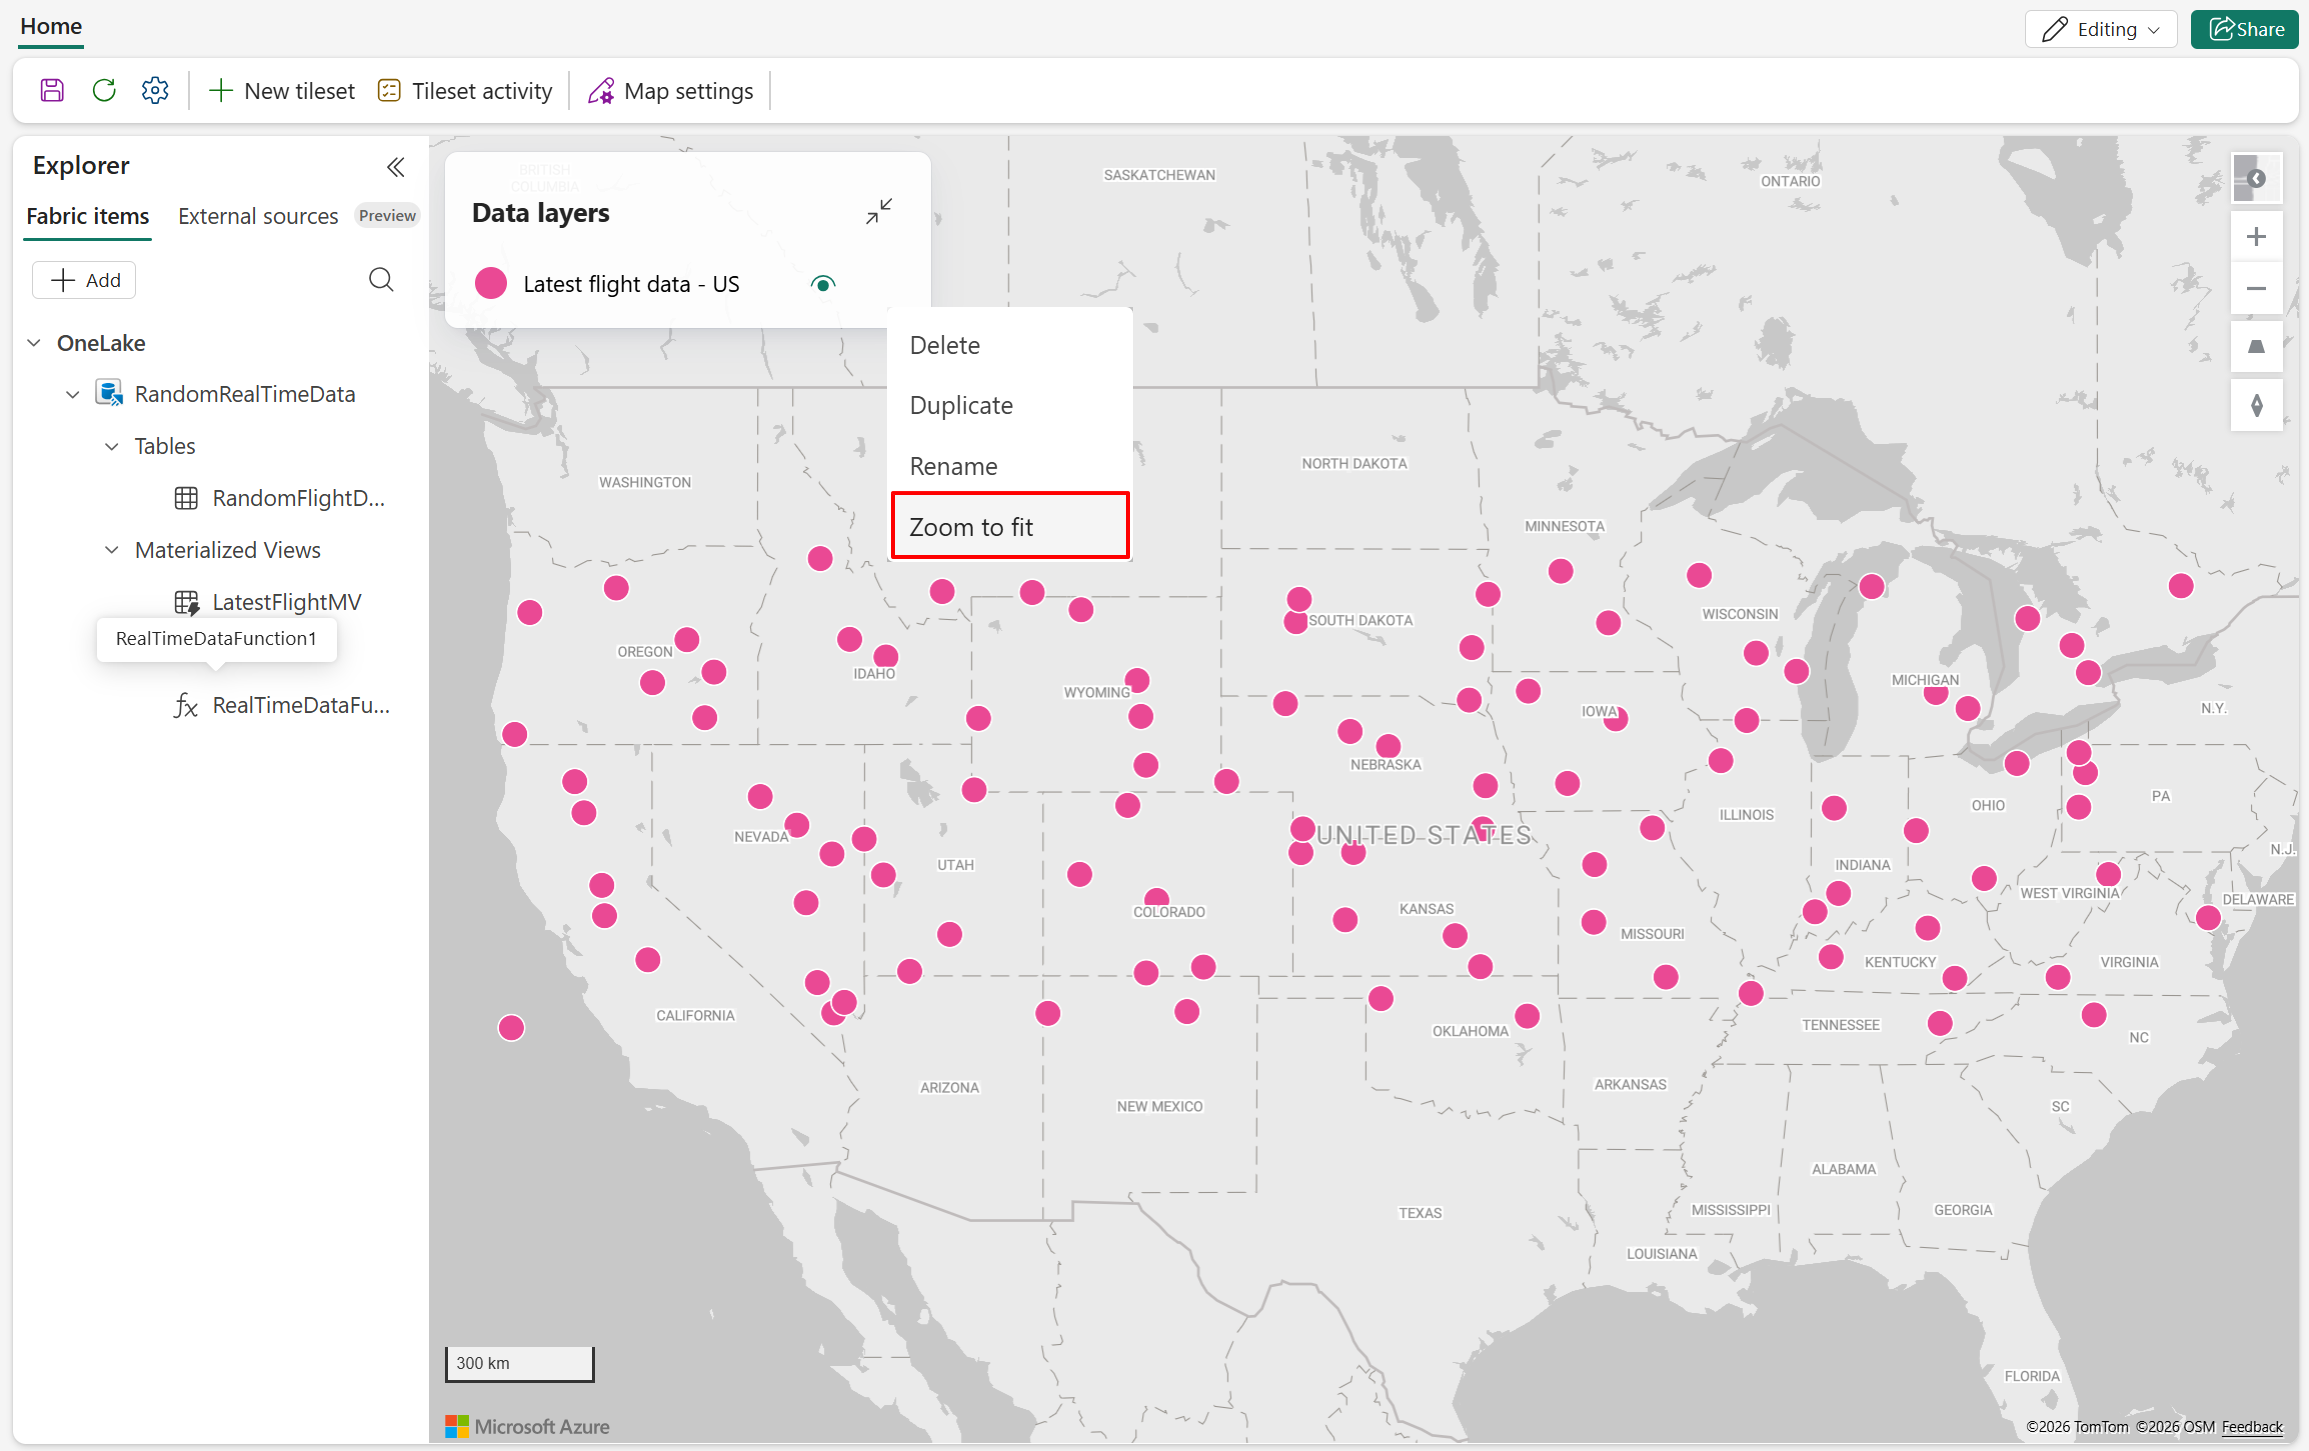Collapse the Materialized Views section
The height and width of the screenshot is (1451, 2309).
[x=111, y=550]
